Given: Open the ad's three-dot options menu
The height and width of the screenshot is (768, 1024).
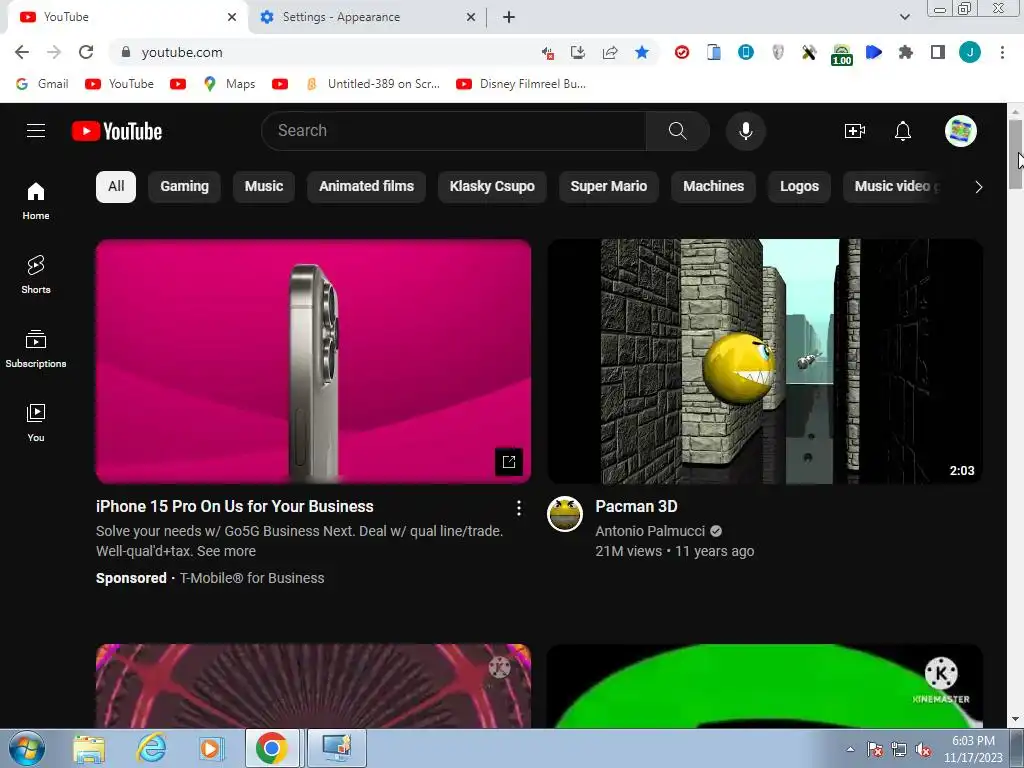Looking at the screenshot, I should pos(519,508).
